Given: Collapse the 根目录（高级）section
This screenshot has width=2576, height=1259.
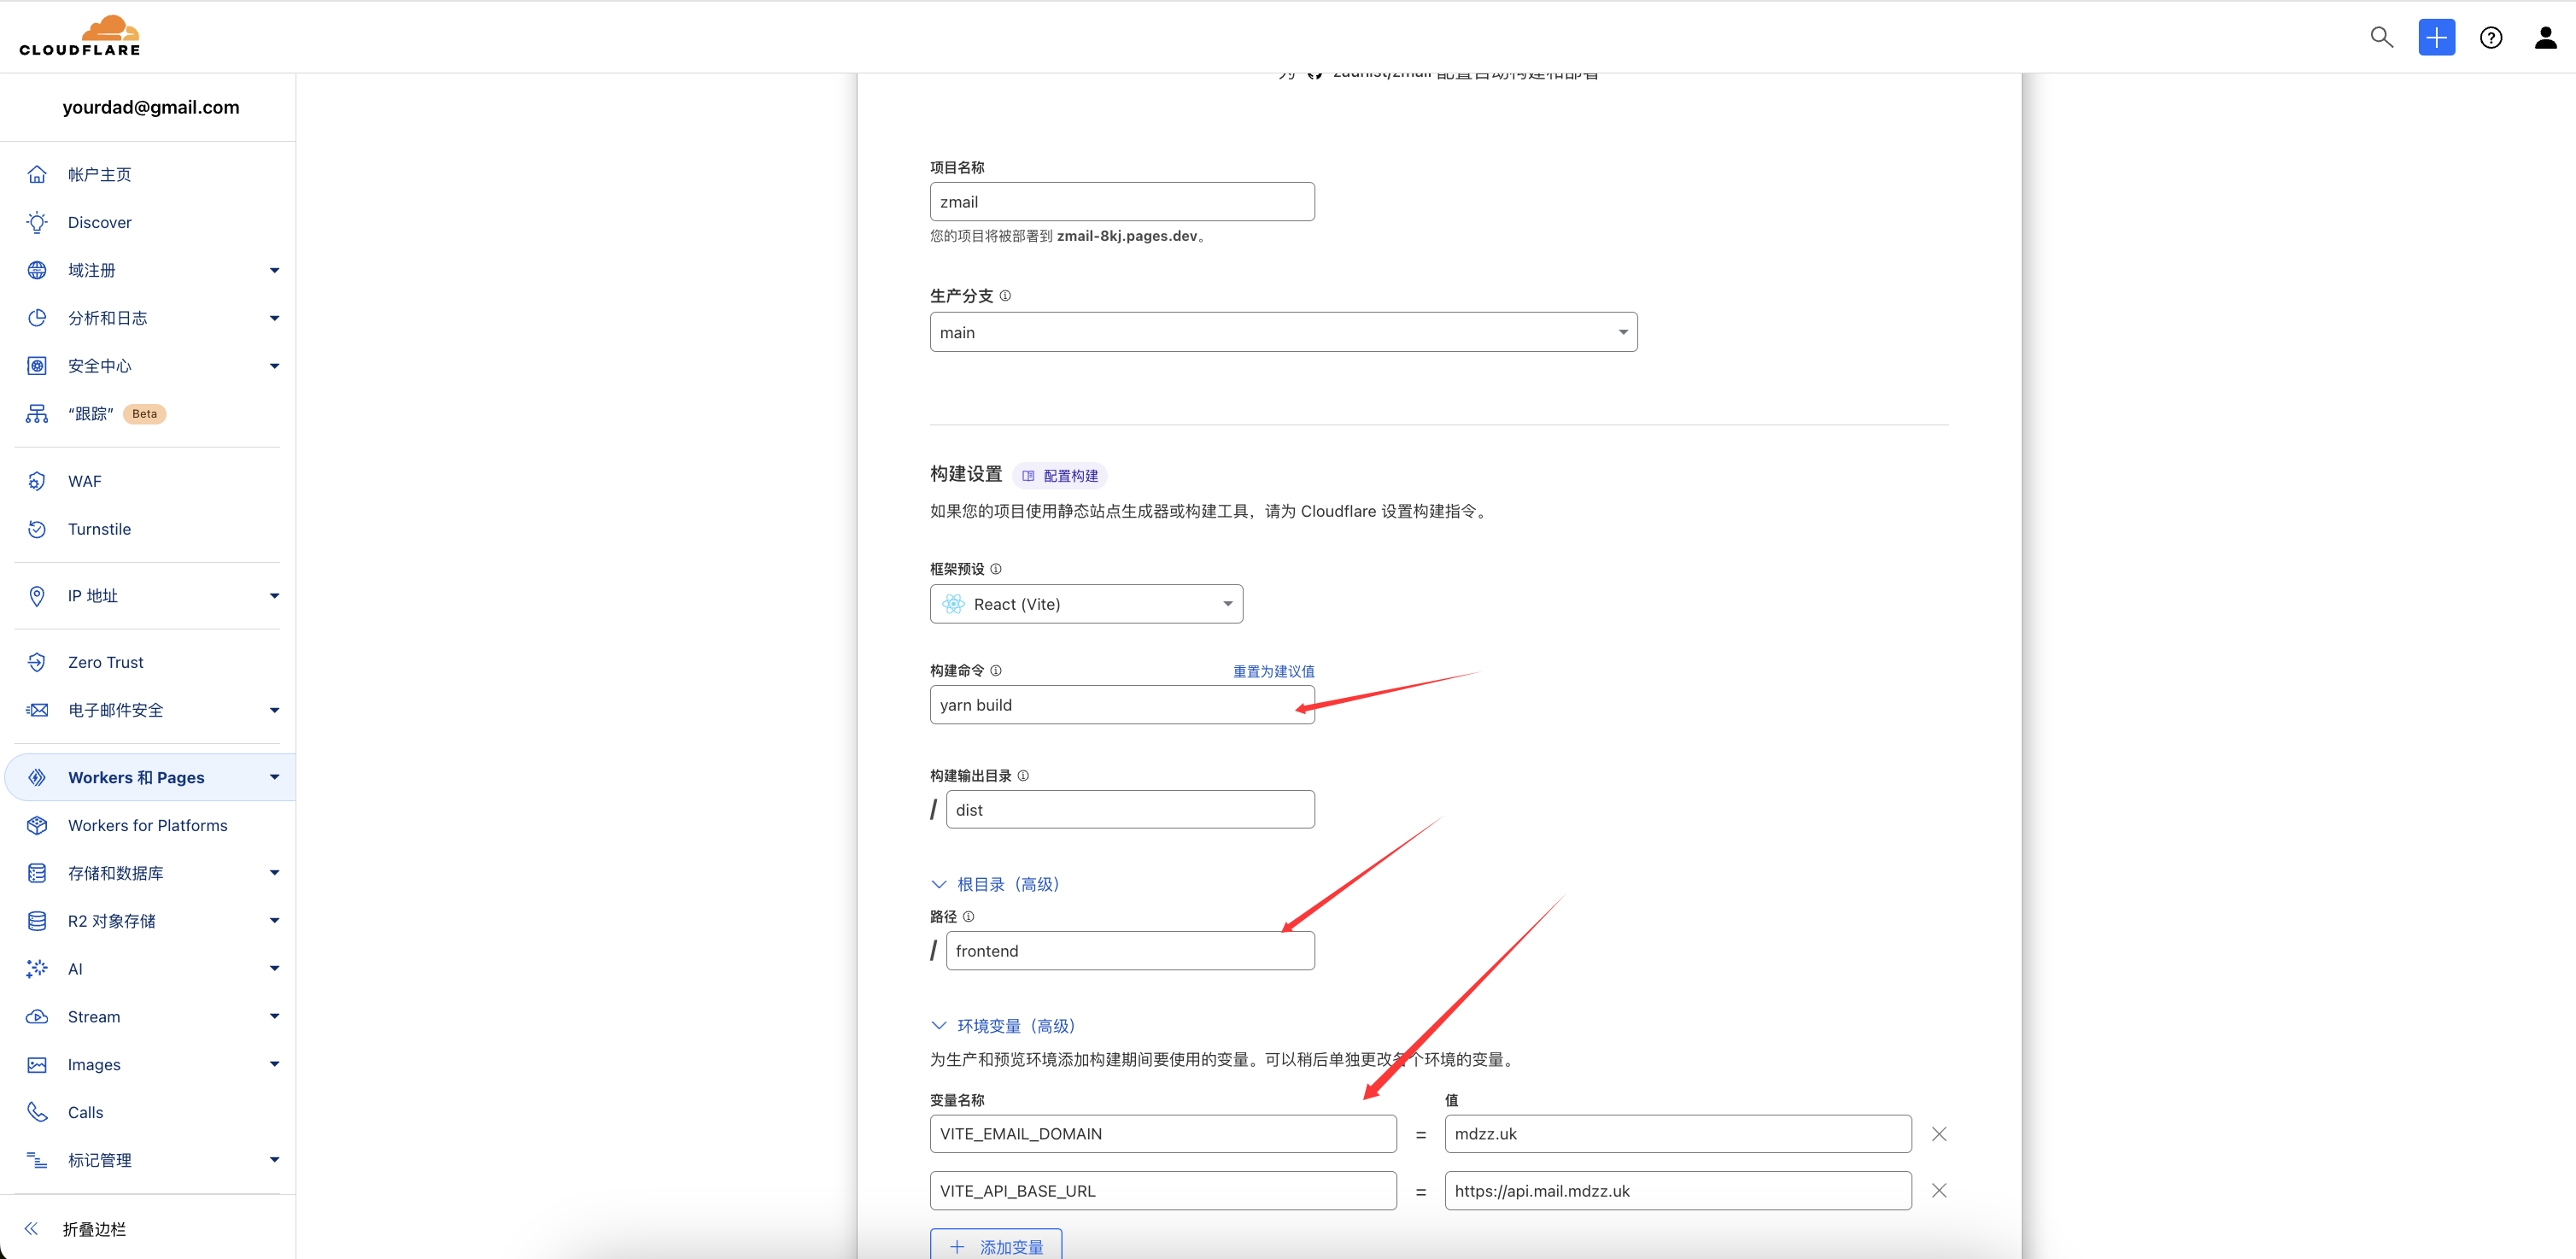Looking at the screenshot, I should pyautogui.click(x=996, y=884).
